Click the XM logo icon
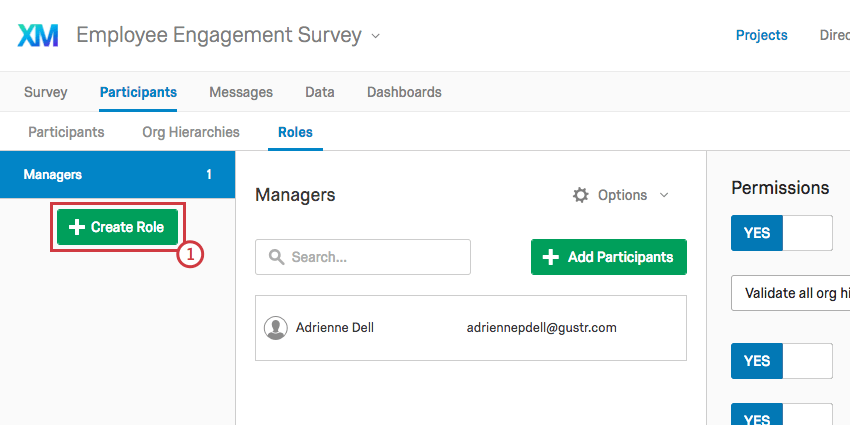This screenshot has width=850, height=425. [x=38, y=36]
